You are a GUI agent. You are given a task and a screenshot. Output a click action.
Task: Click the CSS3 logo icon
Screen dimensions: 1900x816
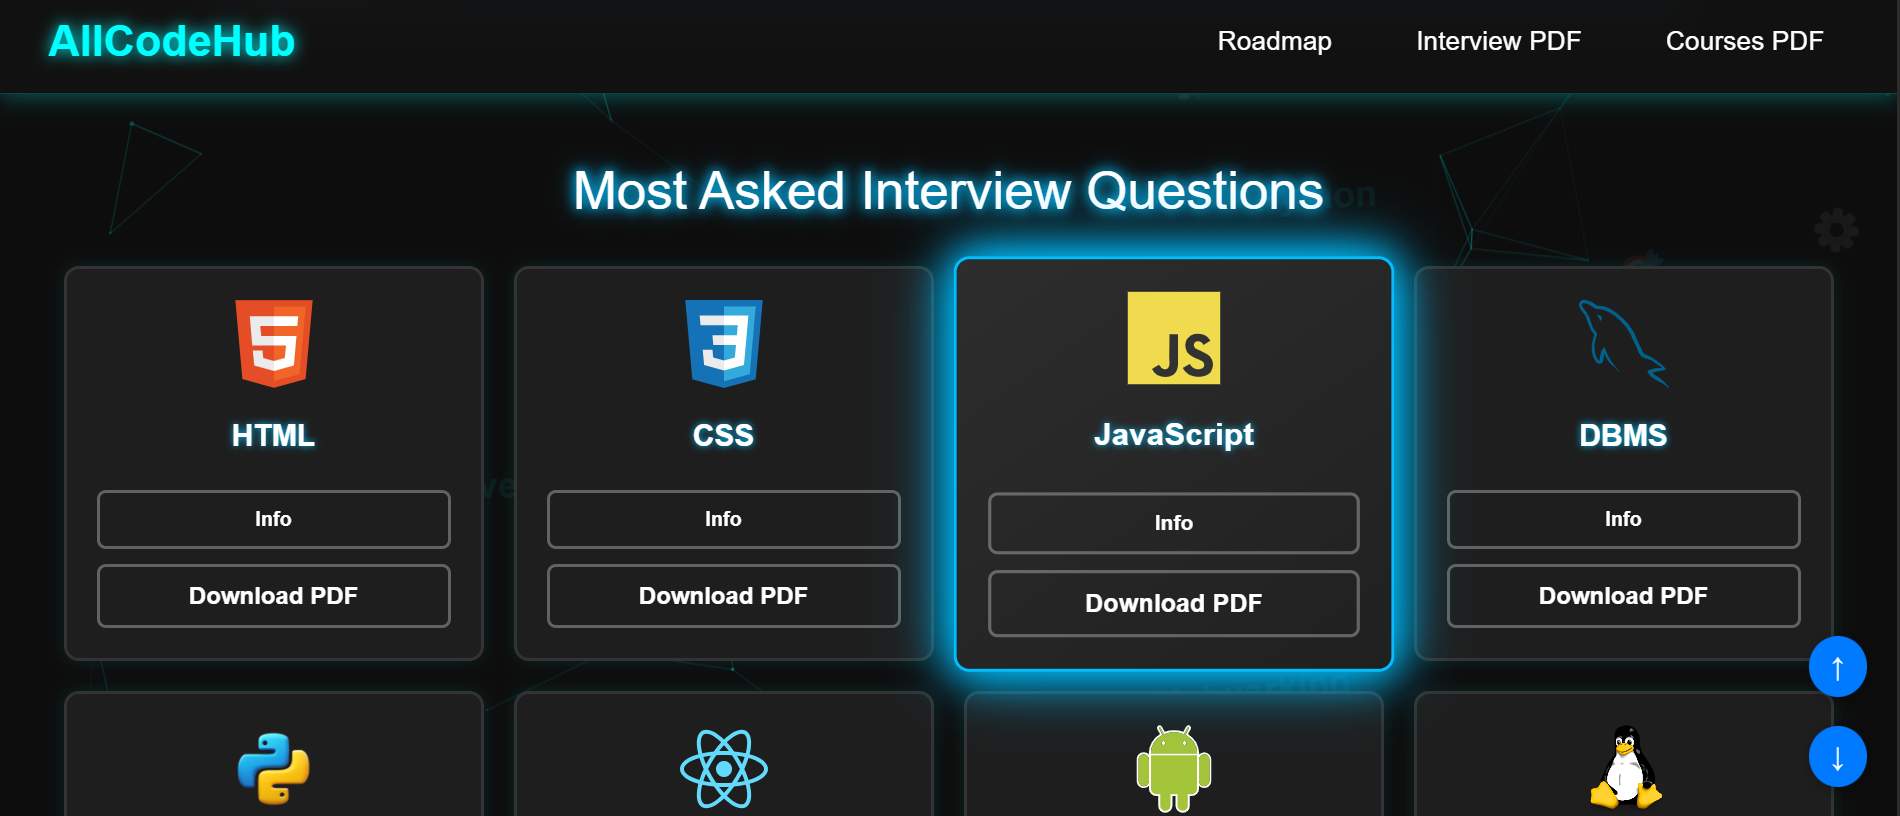[724, 343]
